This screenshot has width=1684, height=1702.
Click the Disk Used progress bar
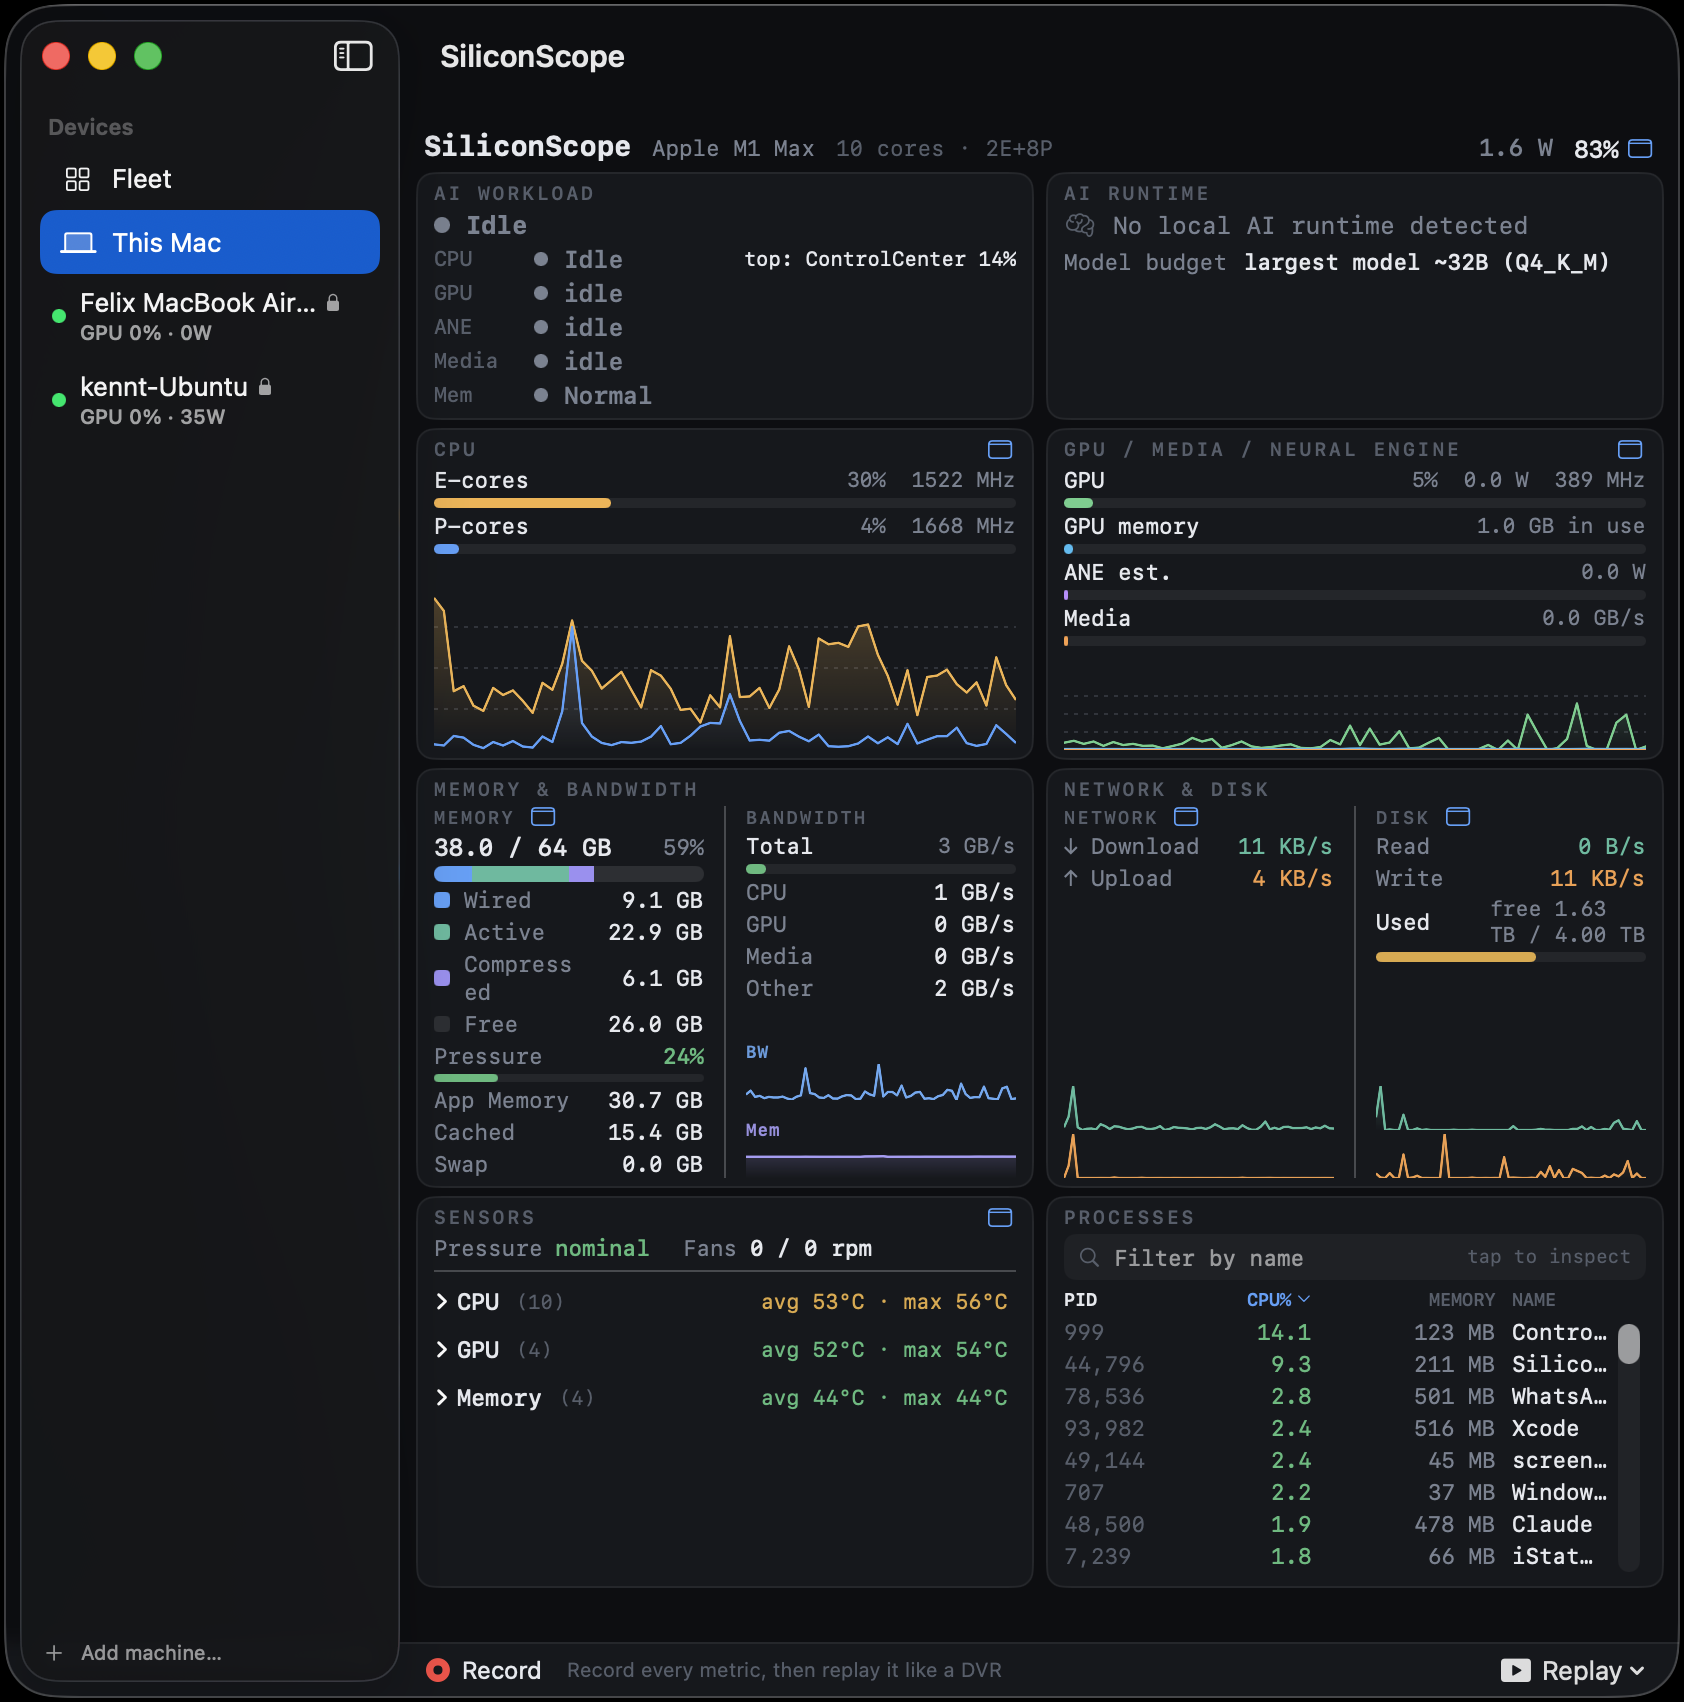(x=1510, y=957)
